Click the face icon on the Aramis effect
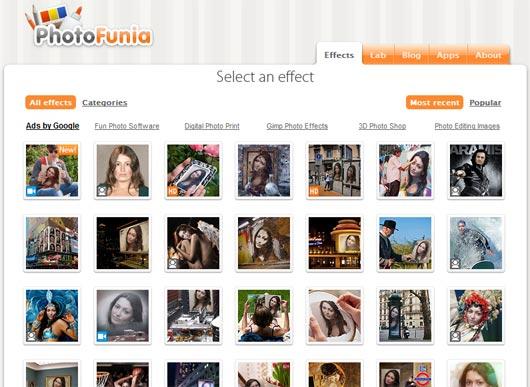530x387 pixels. [x=455, y=191]
